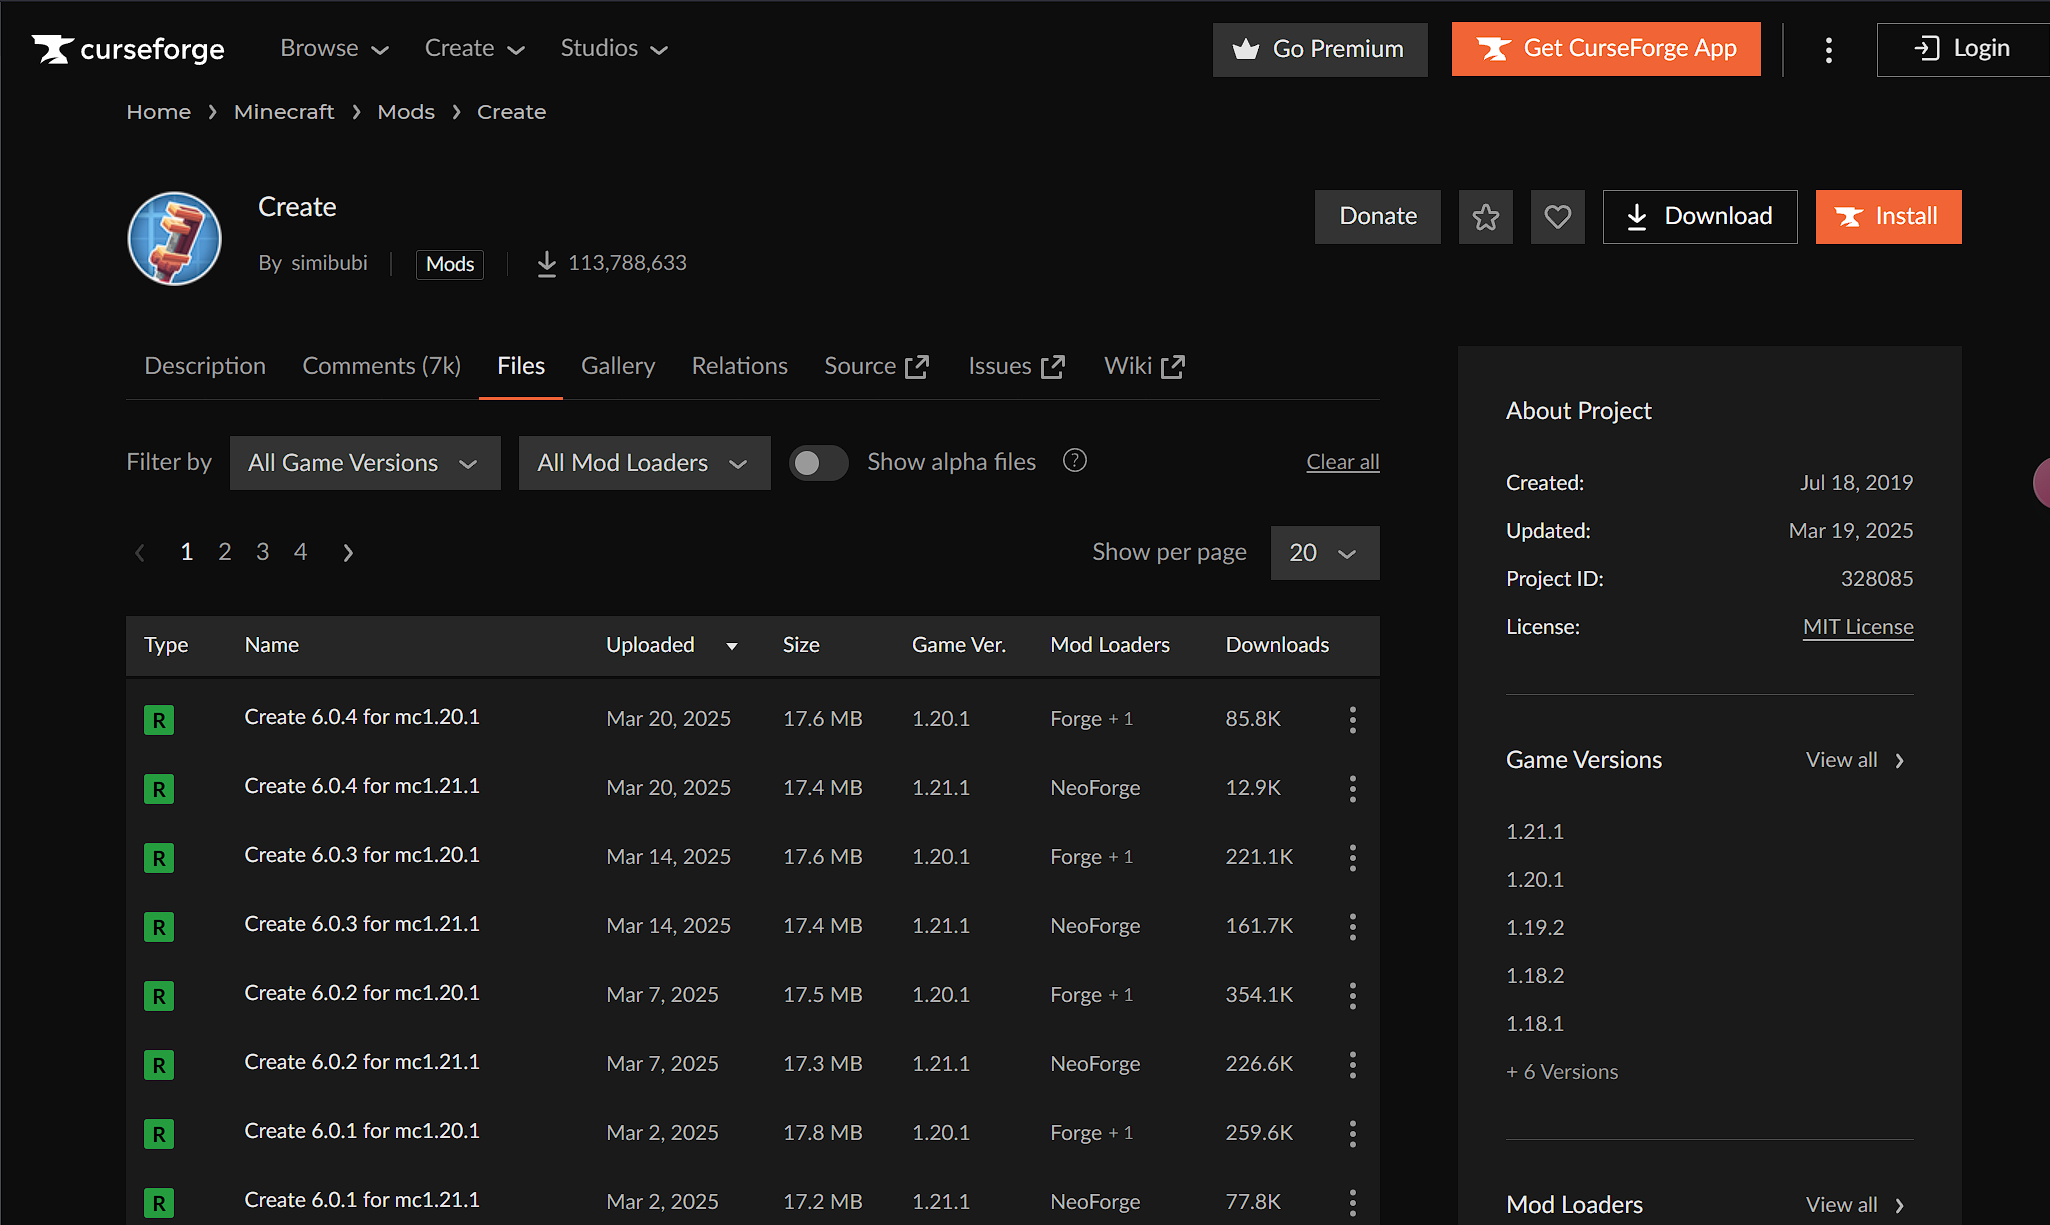Open the three-dot header menu icon

1828,49
